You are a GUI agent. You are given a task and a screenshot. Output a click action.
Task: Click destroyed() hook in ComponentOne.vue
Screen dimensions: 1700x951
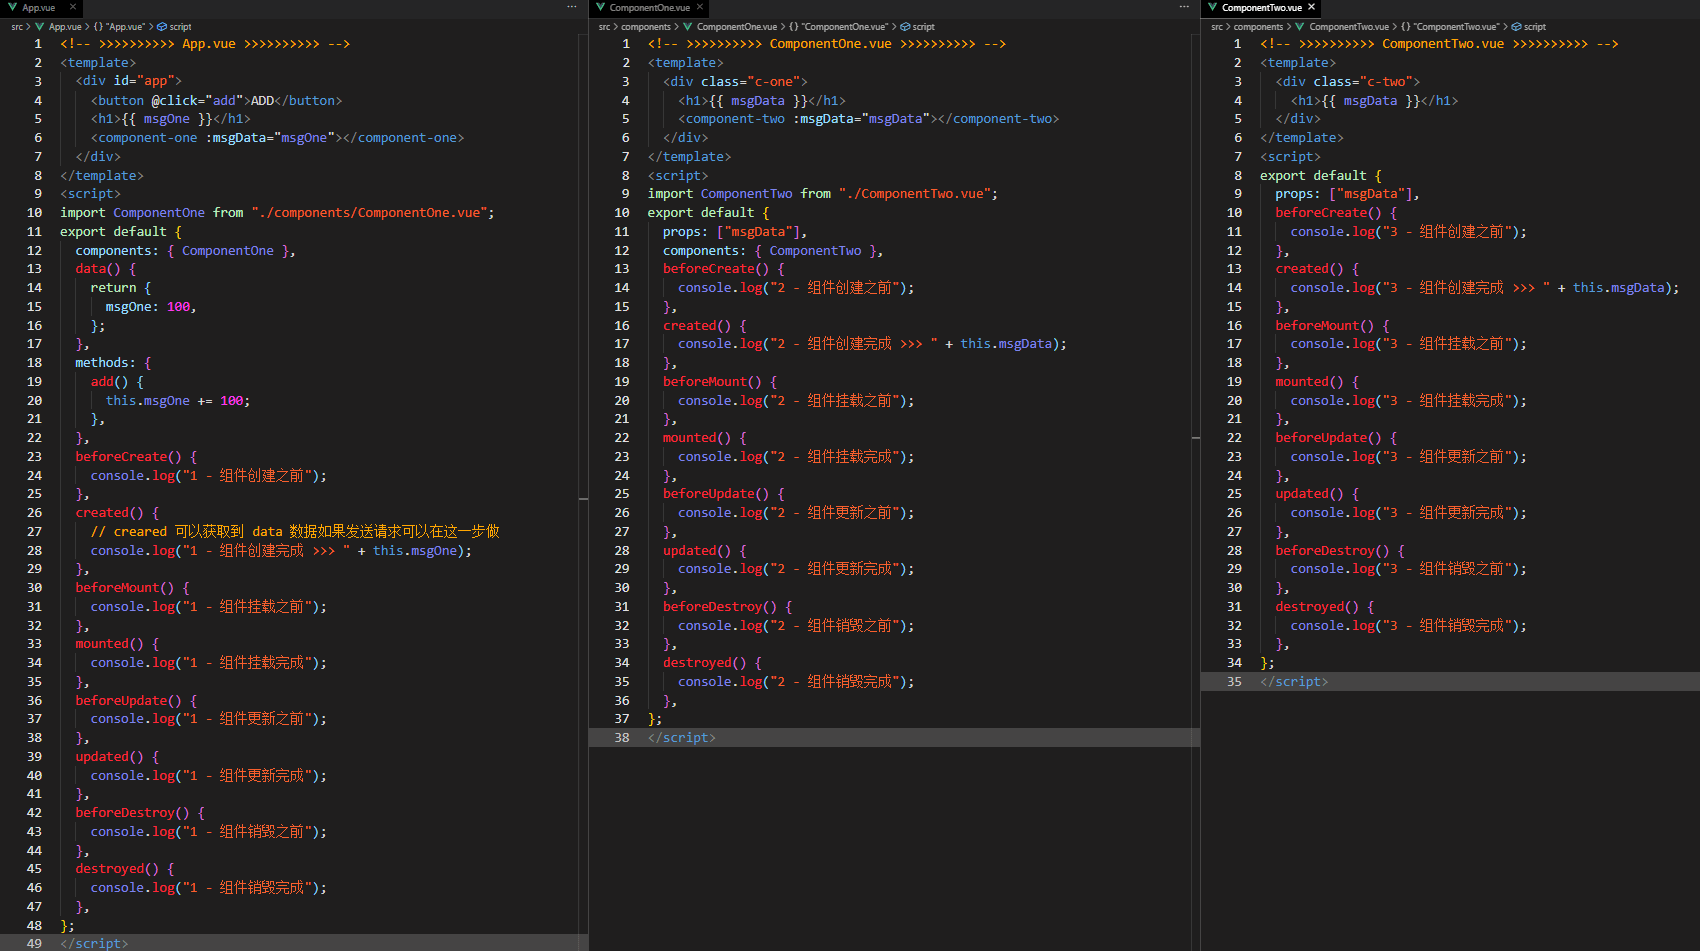tap(712, 663)
